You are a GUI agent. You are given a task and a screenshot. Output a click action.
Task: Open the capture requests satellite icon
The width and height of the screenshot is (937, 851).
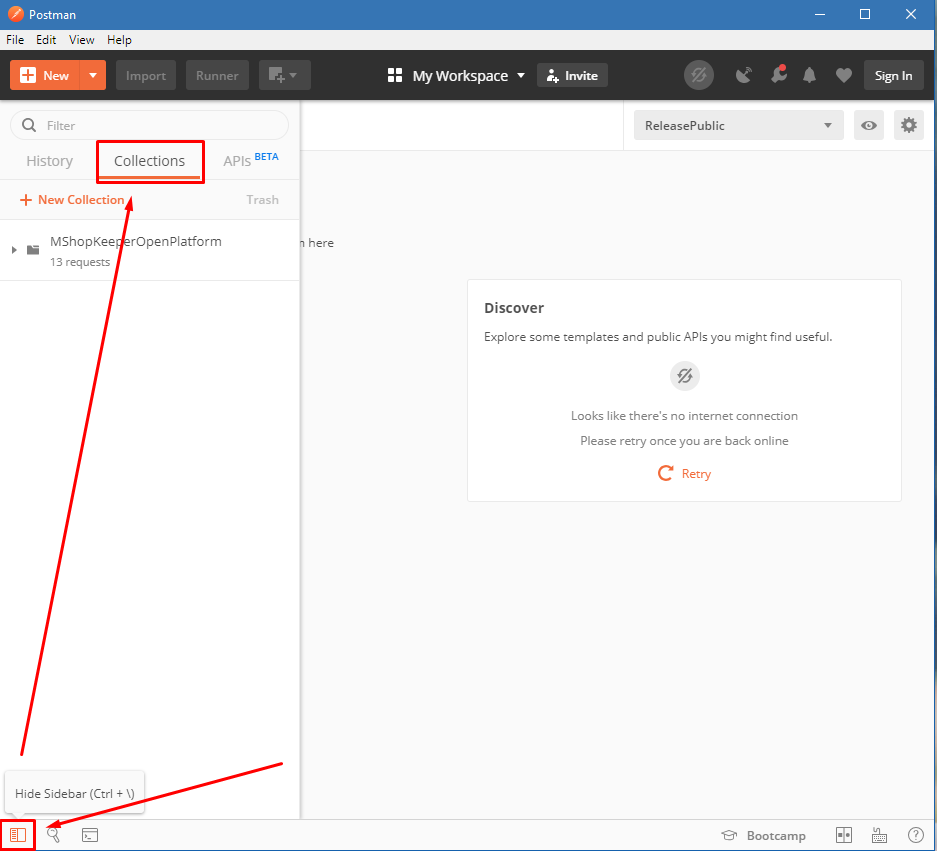click(743, 75)
